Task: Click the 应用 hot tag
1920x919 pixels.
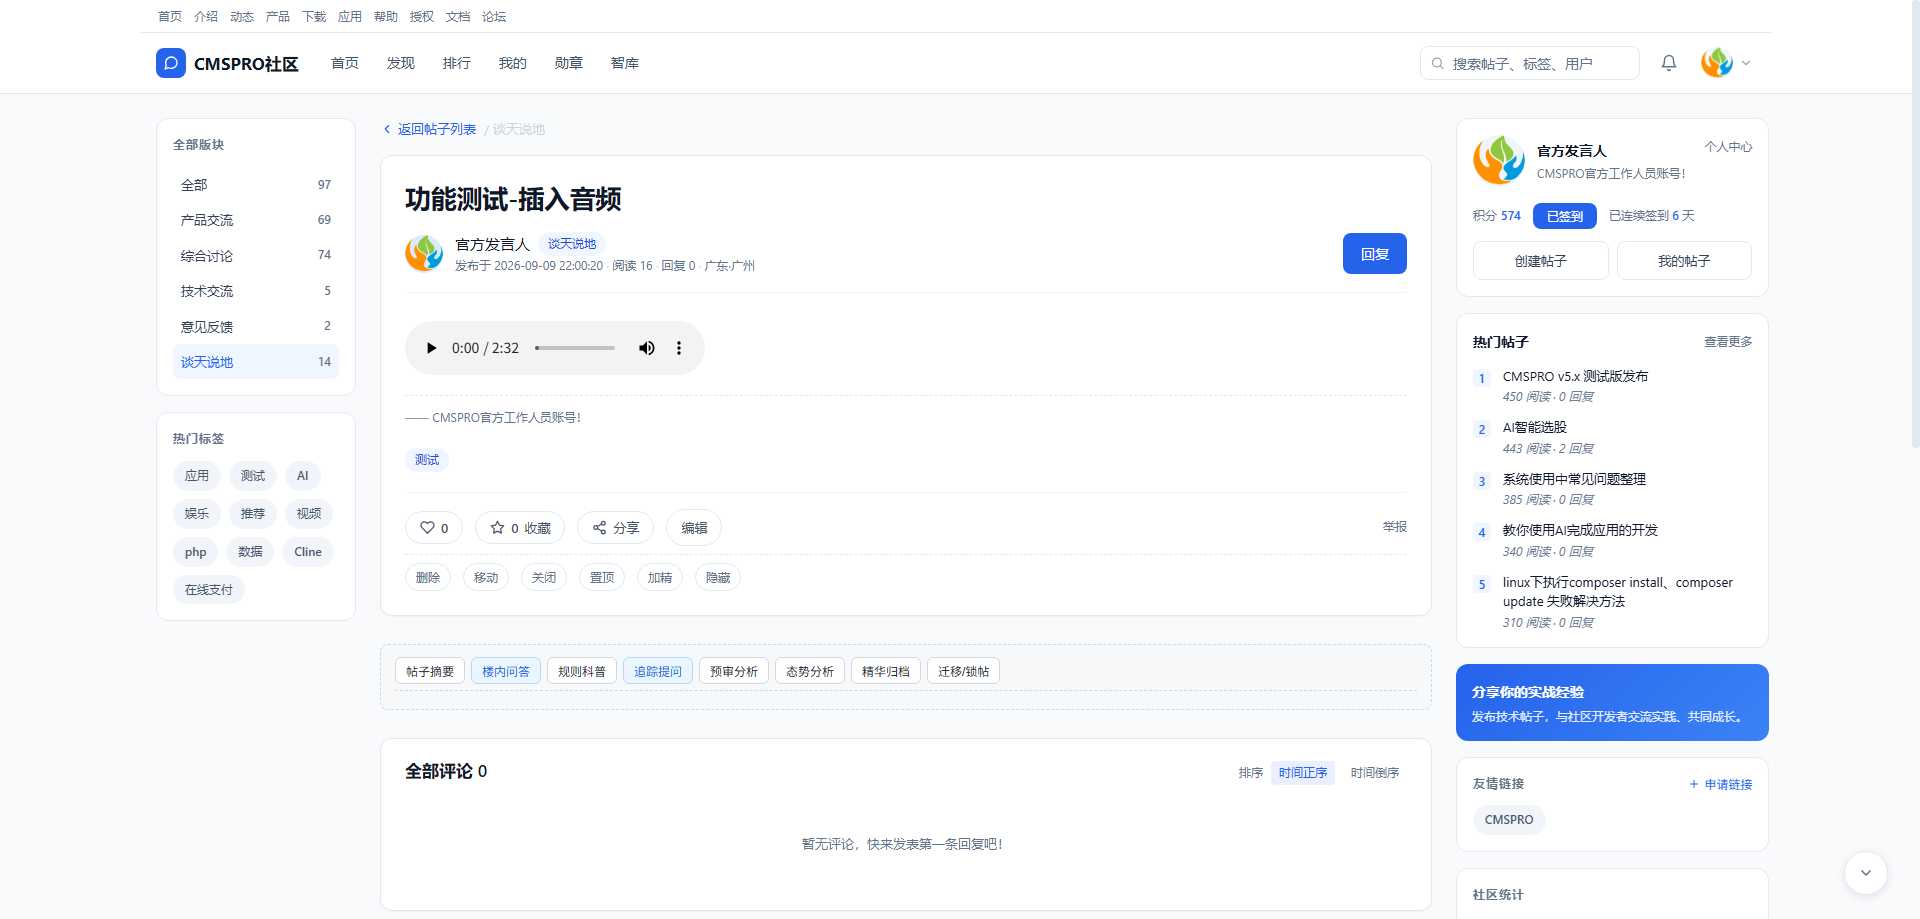Action: 197,476
